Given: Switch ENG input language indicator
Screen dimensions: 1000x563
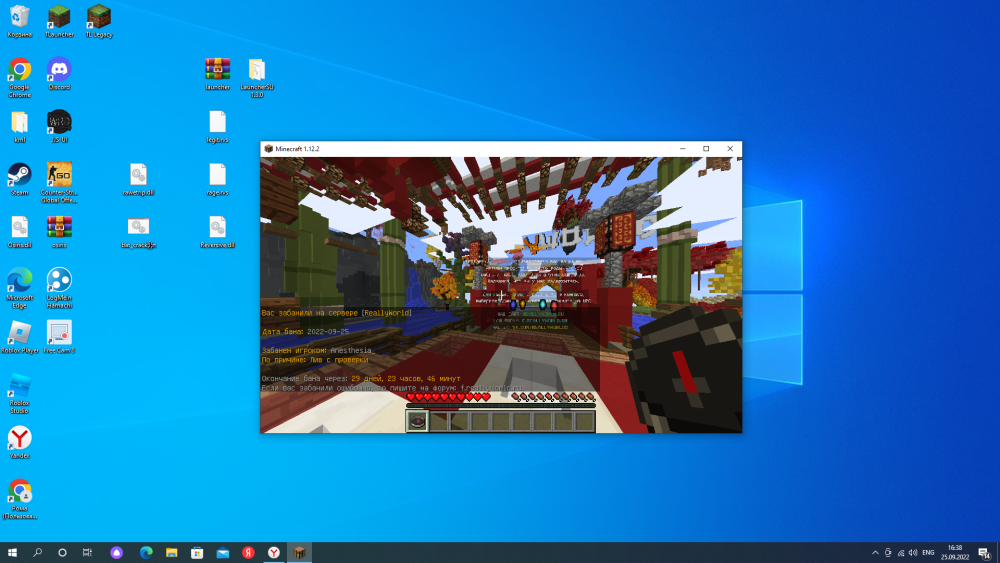Looking at the screenshot, I should (929, 552).
